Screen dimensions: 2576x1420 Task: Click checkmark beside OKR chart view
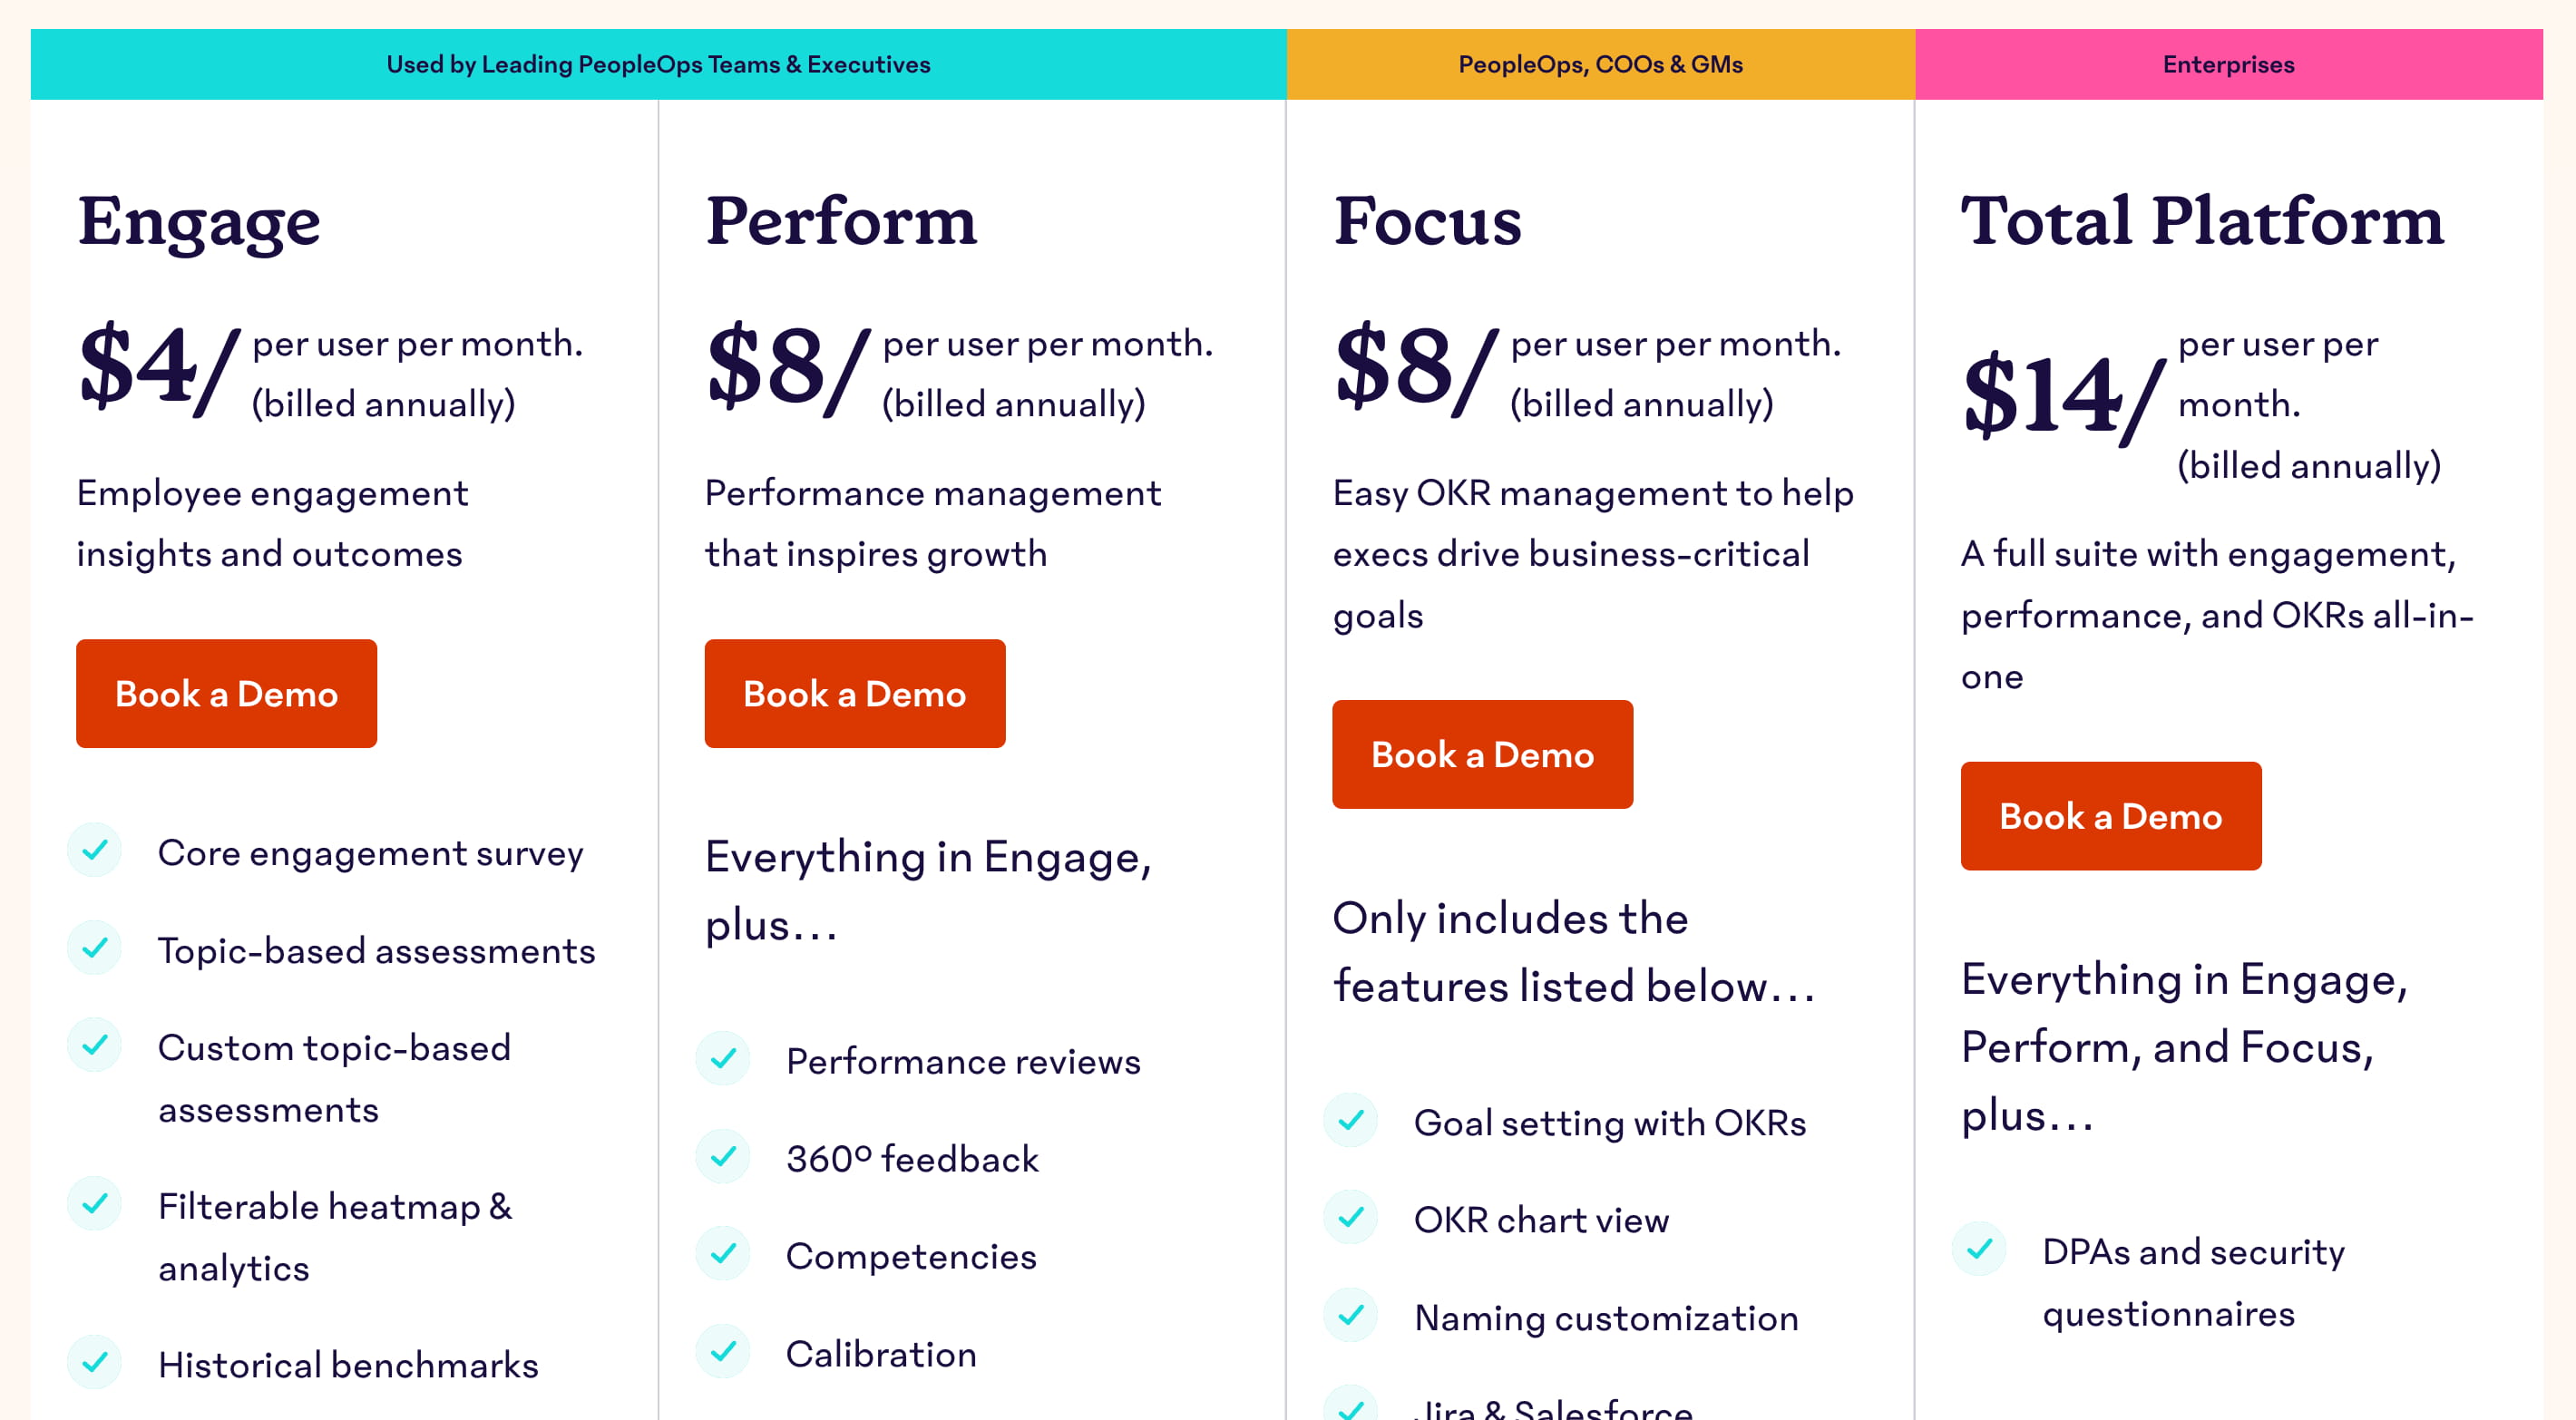[1351, 1217]
